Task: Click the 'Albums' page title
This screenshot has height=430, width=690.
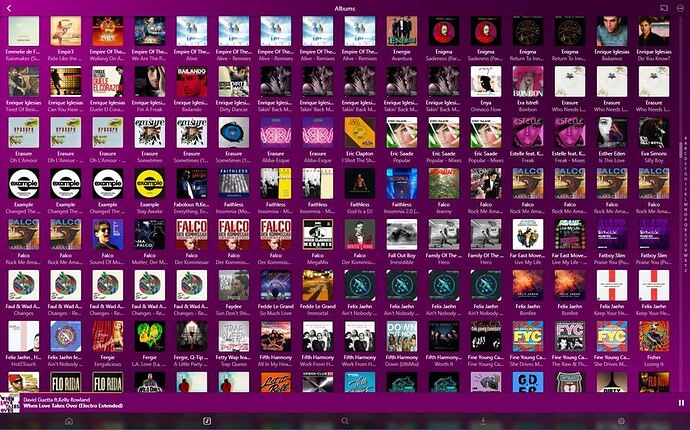Action: (345, 8)
